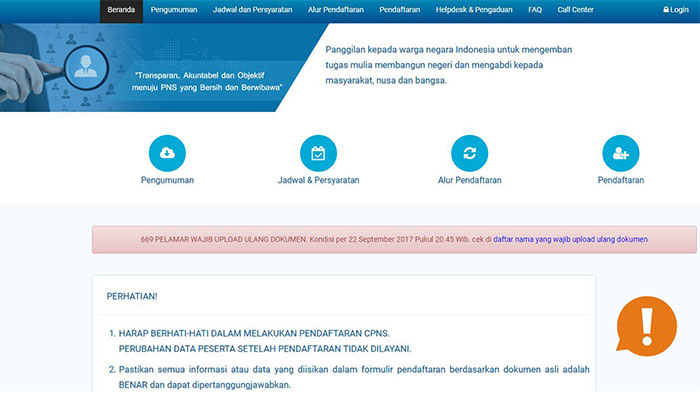Click text 'HARAP BERHATI-HATI DALAM MELAKUKAN PENDAFTARAN CPNS.'
The width and height of the screenshot is (700, 393).
click(254, 333)
